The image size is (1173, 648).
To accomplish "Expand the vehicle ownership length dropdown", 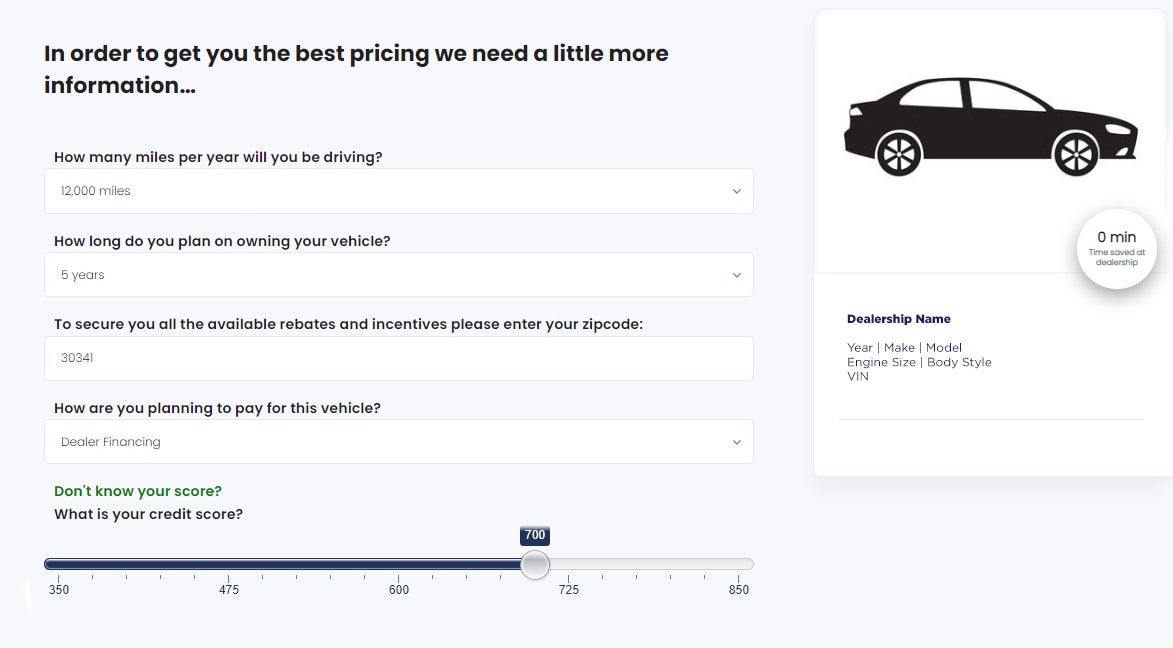I will [x=398, y=275].
